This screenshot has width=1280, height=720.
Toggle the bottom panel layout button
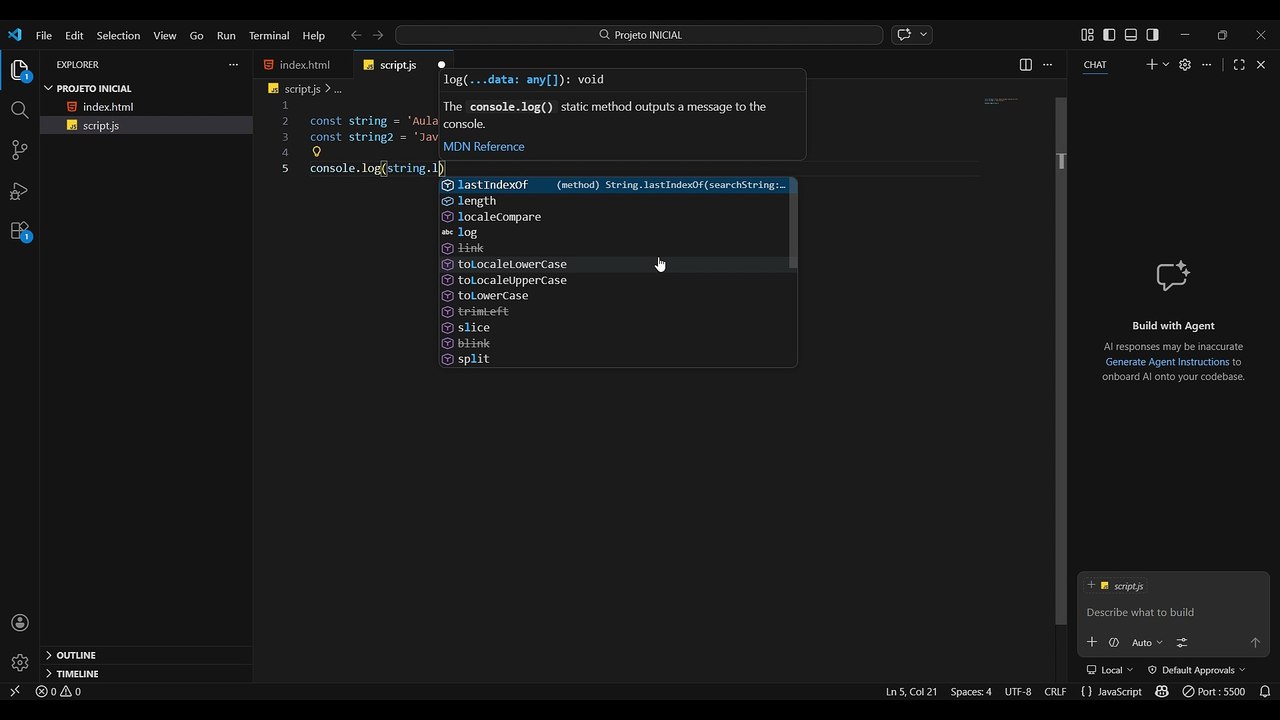coord(1131,35)
